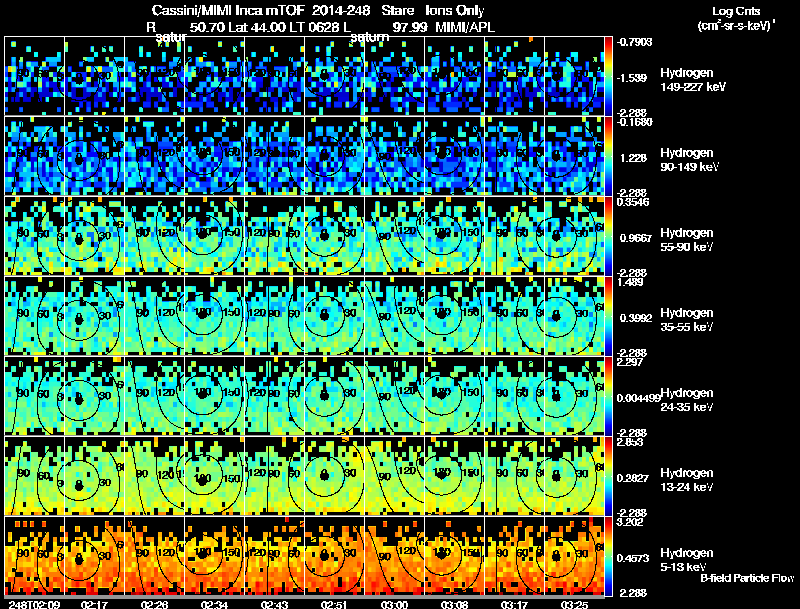Click the "Log Cnts" colorbar heading
Image resolution: width=800 pixels, height=609 pixels.
(736, 11)
